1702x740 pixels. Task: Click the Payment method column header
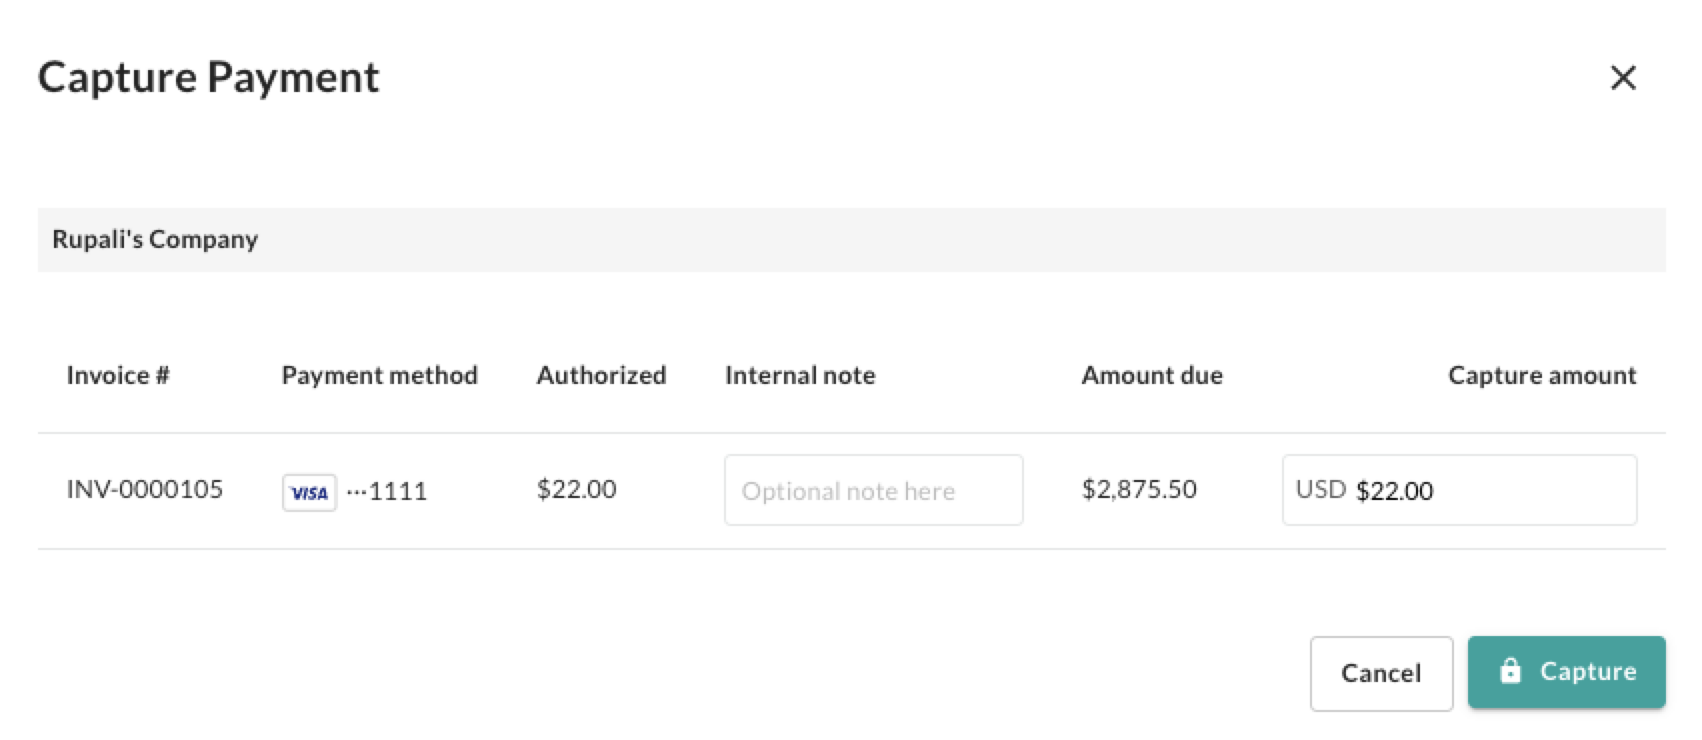379,375
